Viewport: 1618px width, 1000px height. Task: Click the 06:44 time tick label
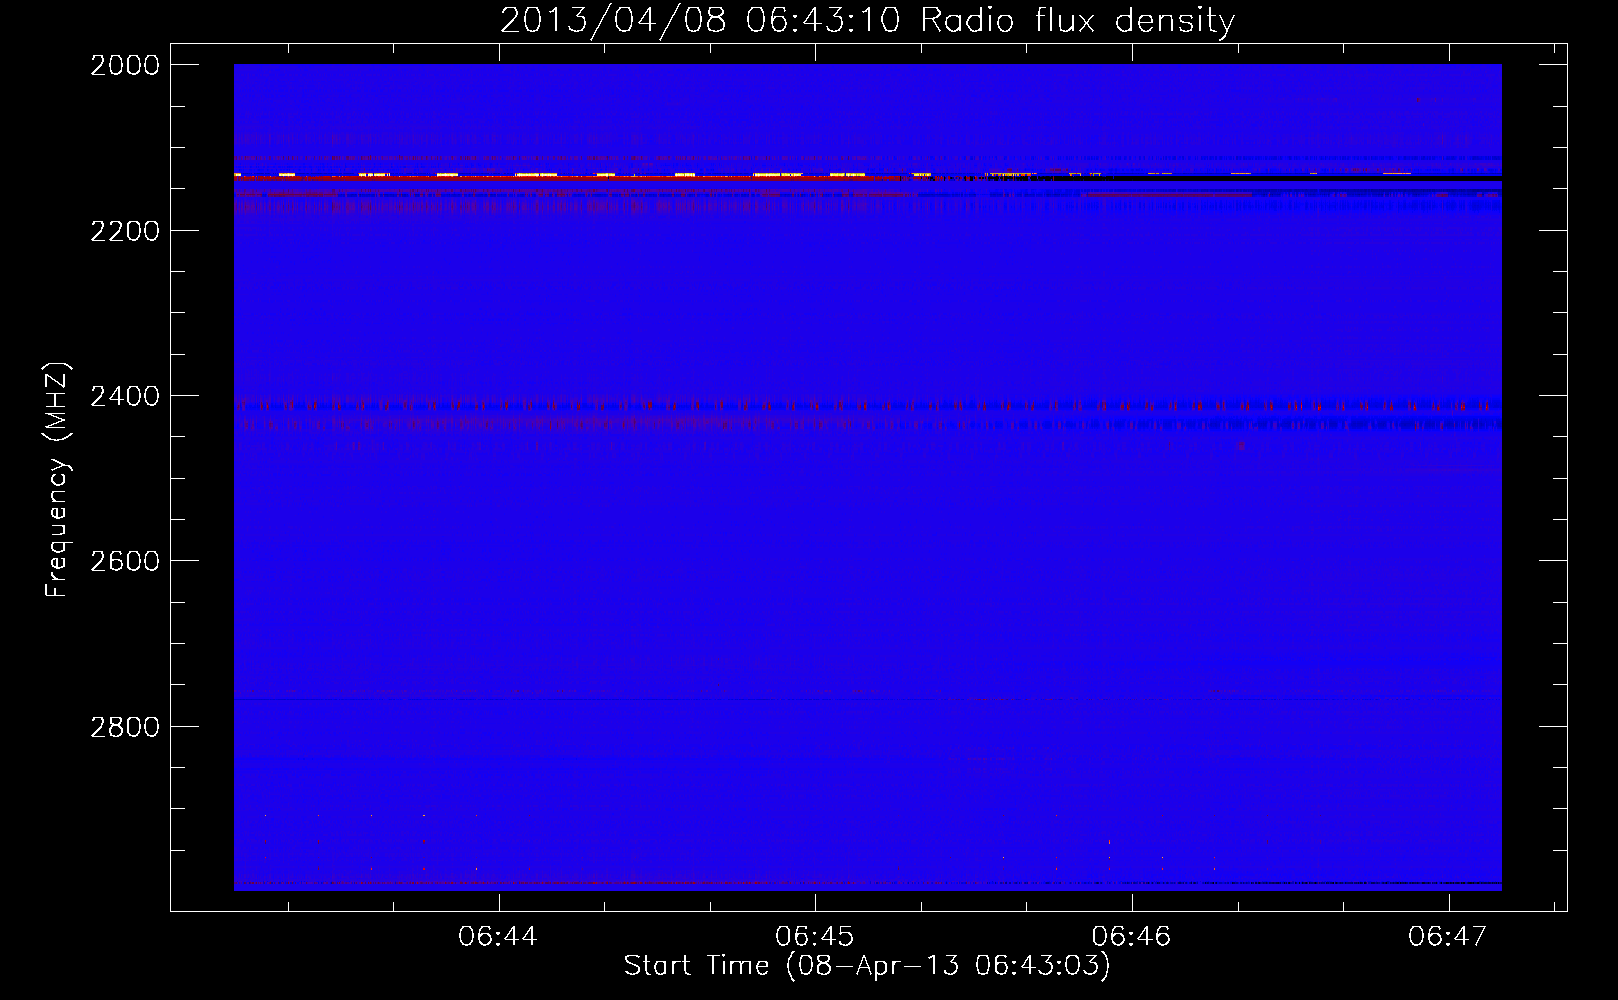498,937
